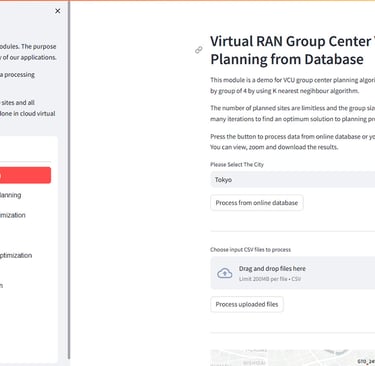The width and height of the screenshot is (375, 366).
Task: Click the Limit 200MB per file text
Action: (x=270, y=279)
